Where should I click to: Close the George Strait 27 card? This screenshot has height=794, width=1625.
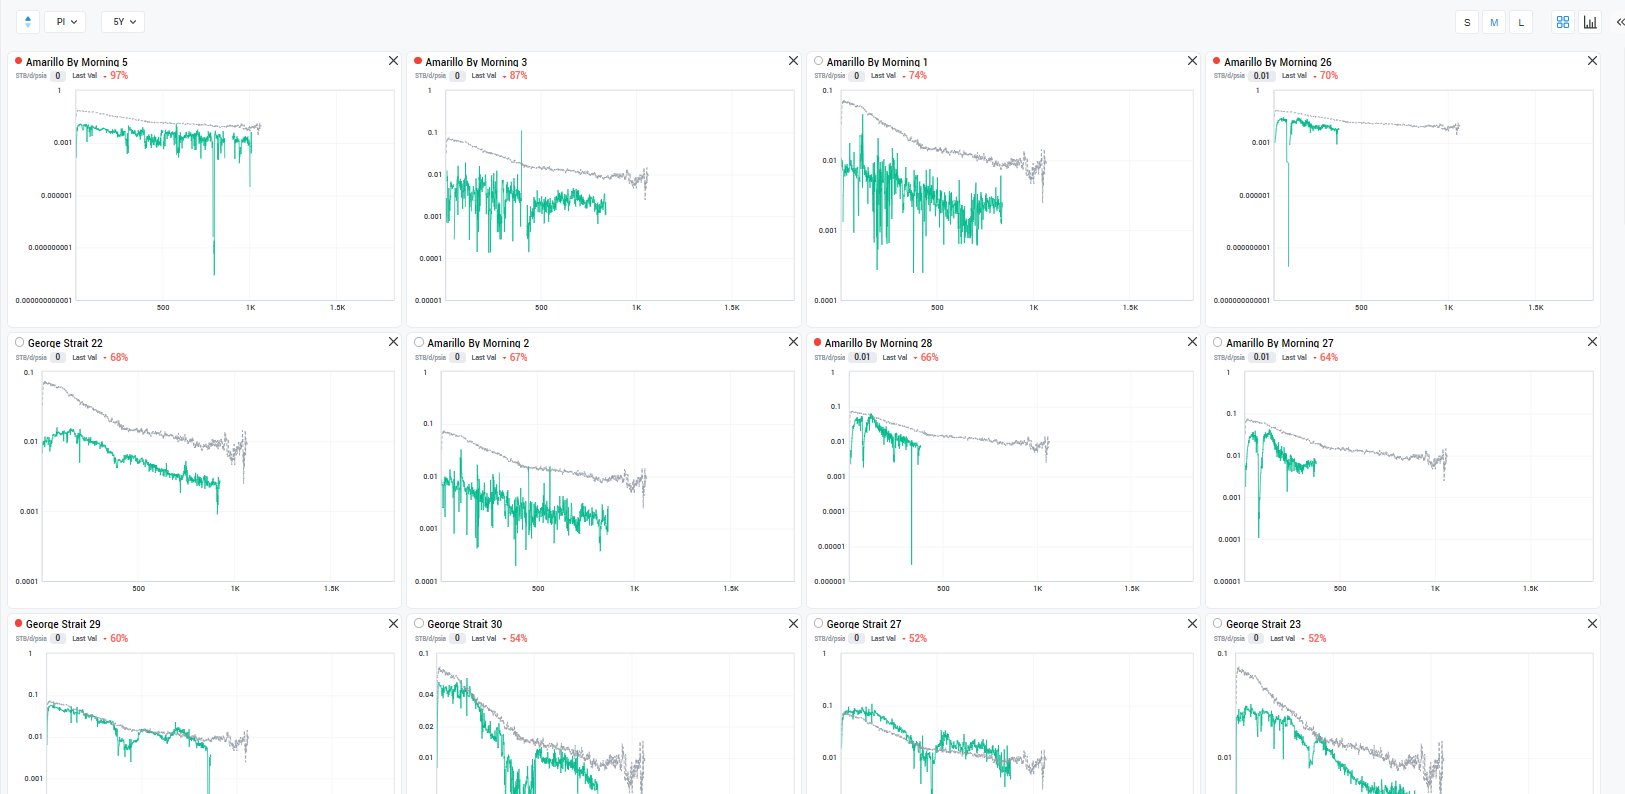click(1192, 624)
